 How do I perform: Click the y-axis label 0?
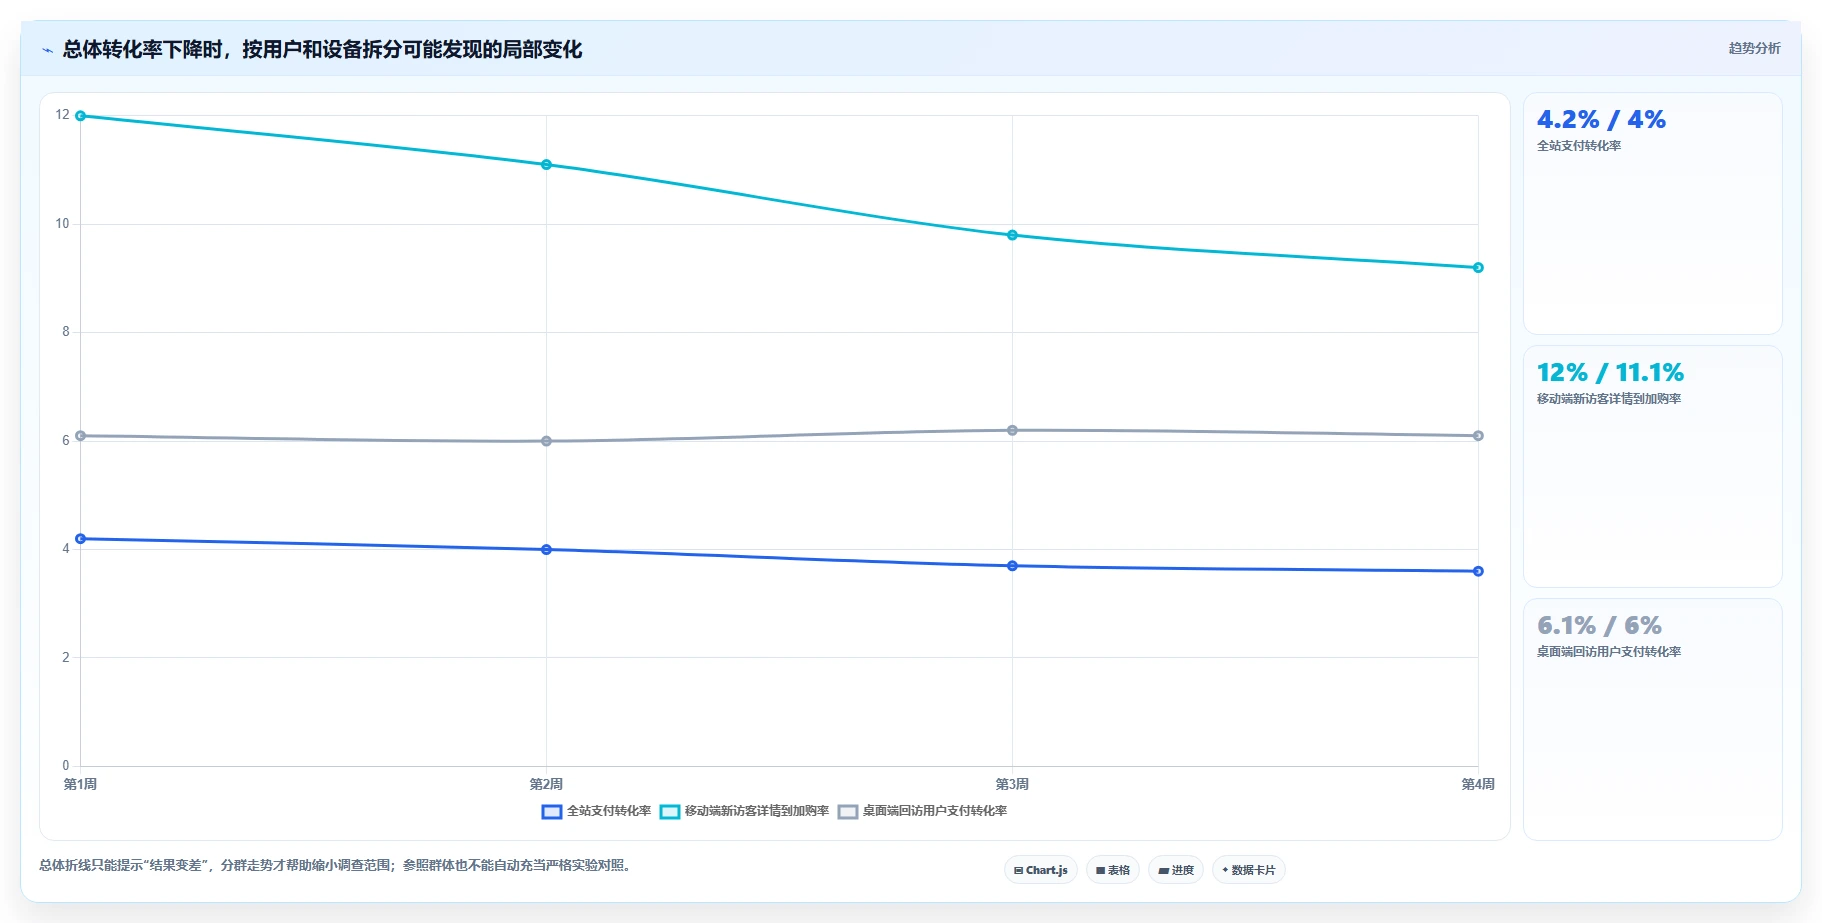[66, 766]
